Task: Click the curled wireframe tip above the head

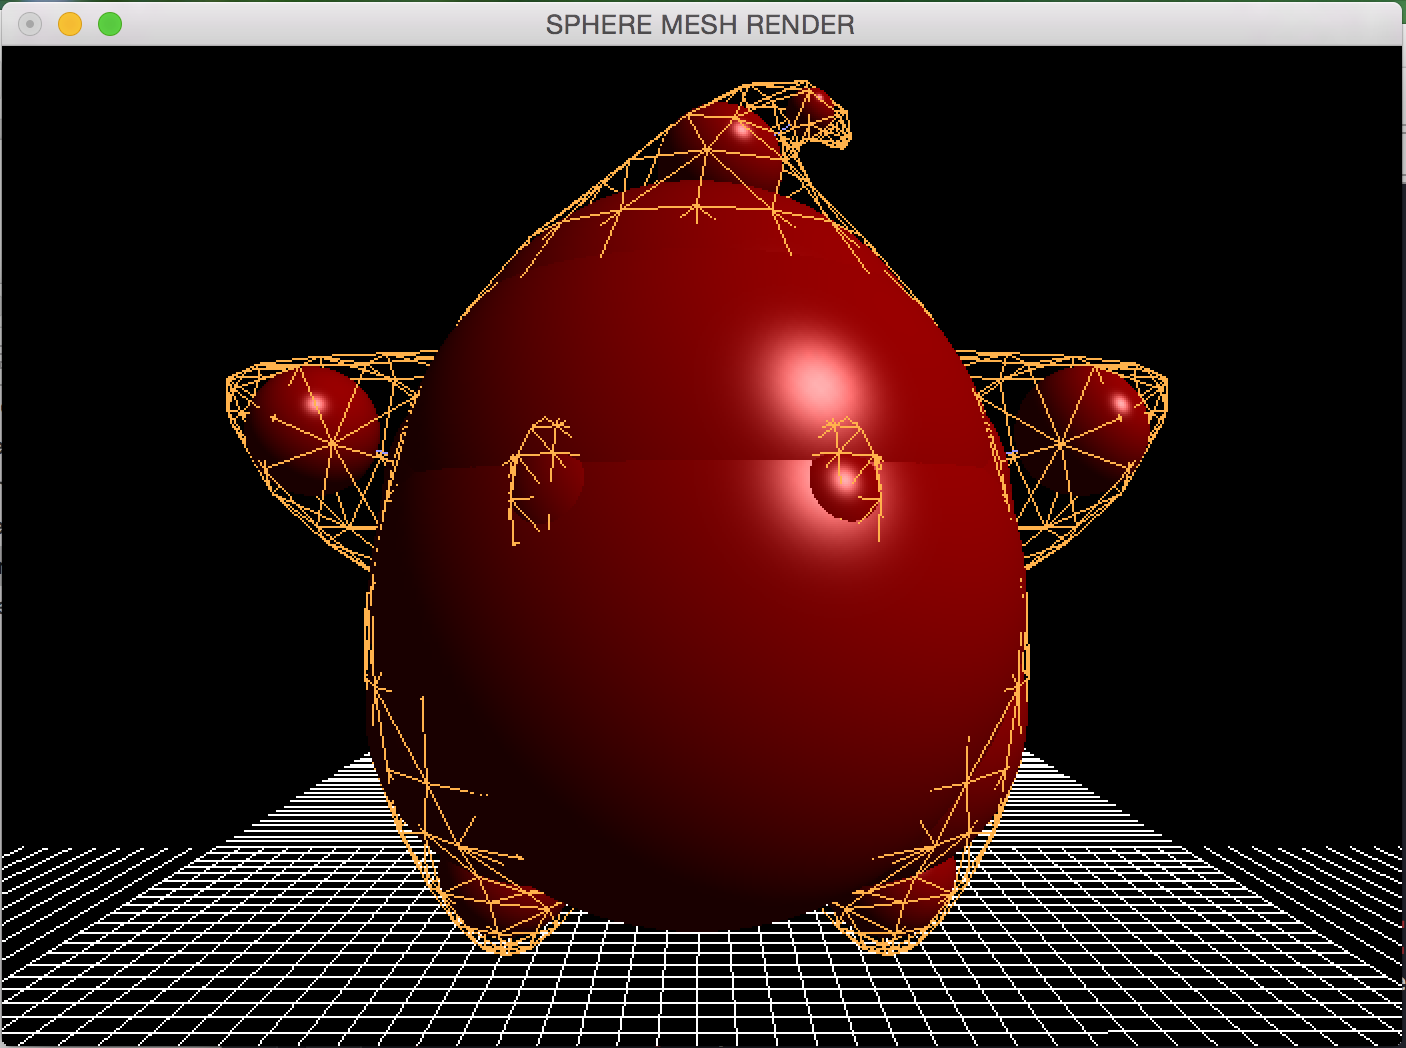Action: coord(830,125)
